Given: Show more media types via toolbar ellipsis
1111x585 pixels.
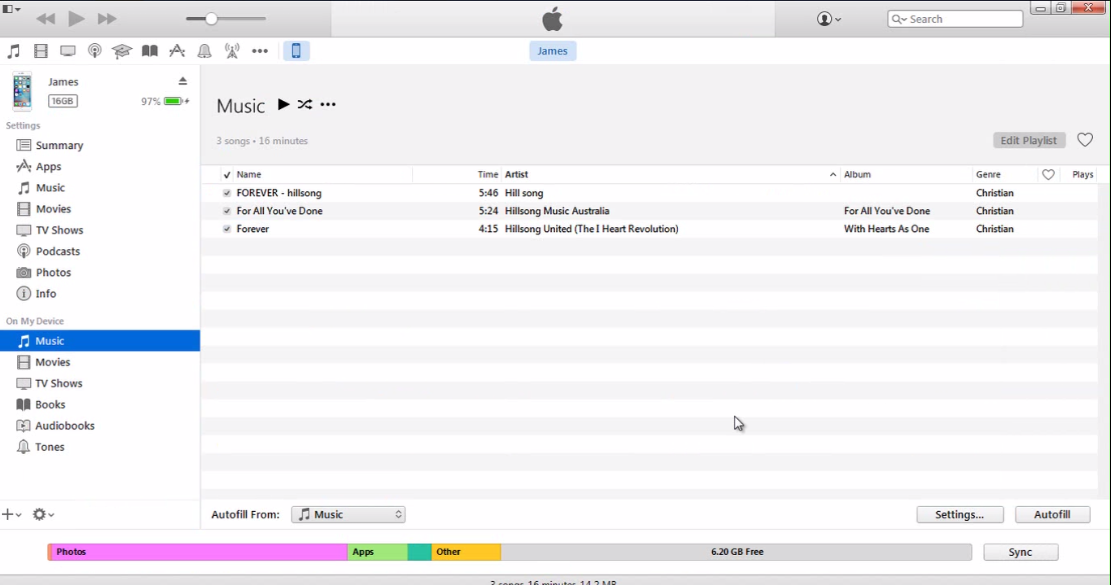Looking at the screenshot, I should click(x=260, y=51).
